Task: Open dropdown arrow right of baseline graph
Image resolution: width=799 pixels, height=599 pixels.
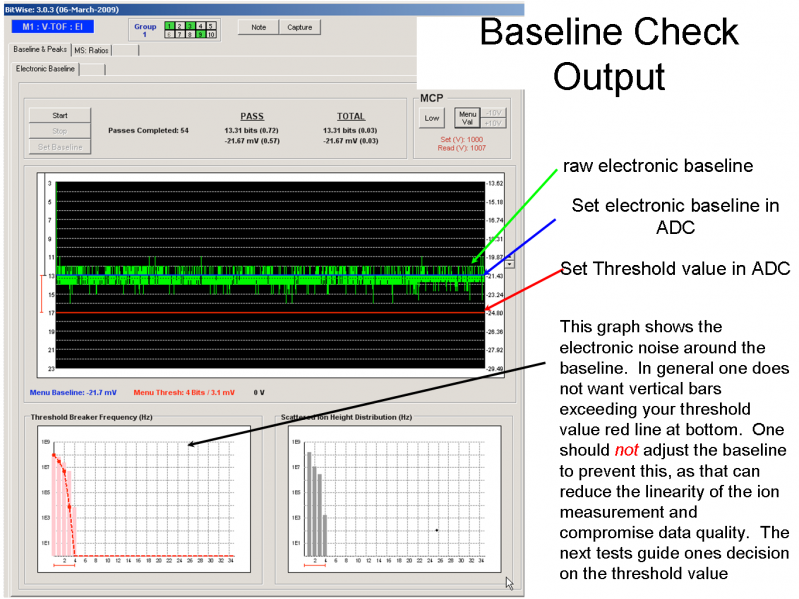Action: [x=511, y=264]
